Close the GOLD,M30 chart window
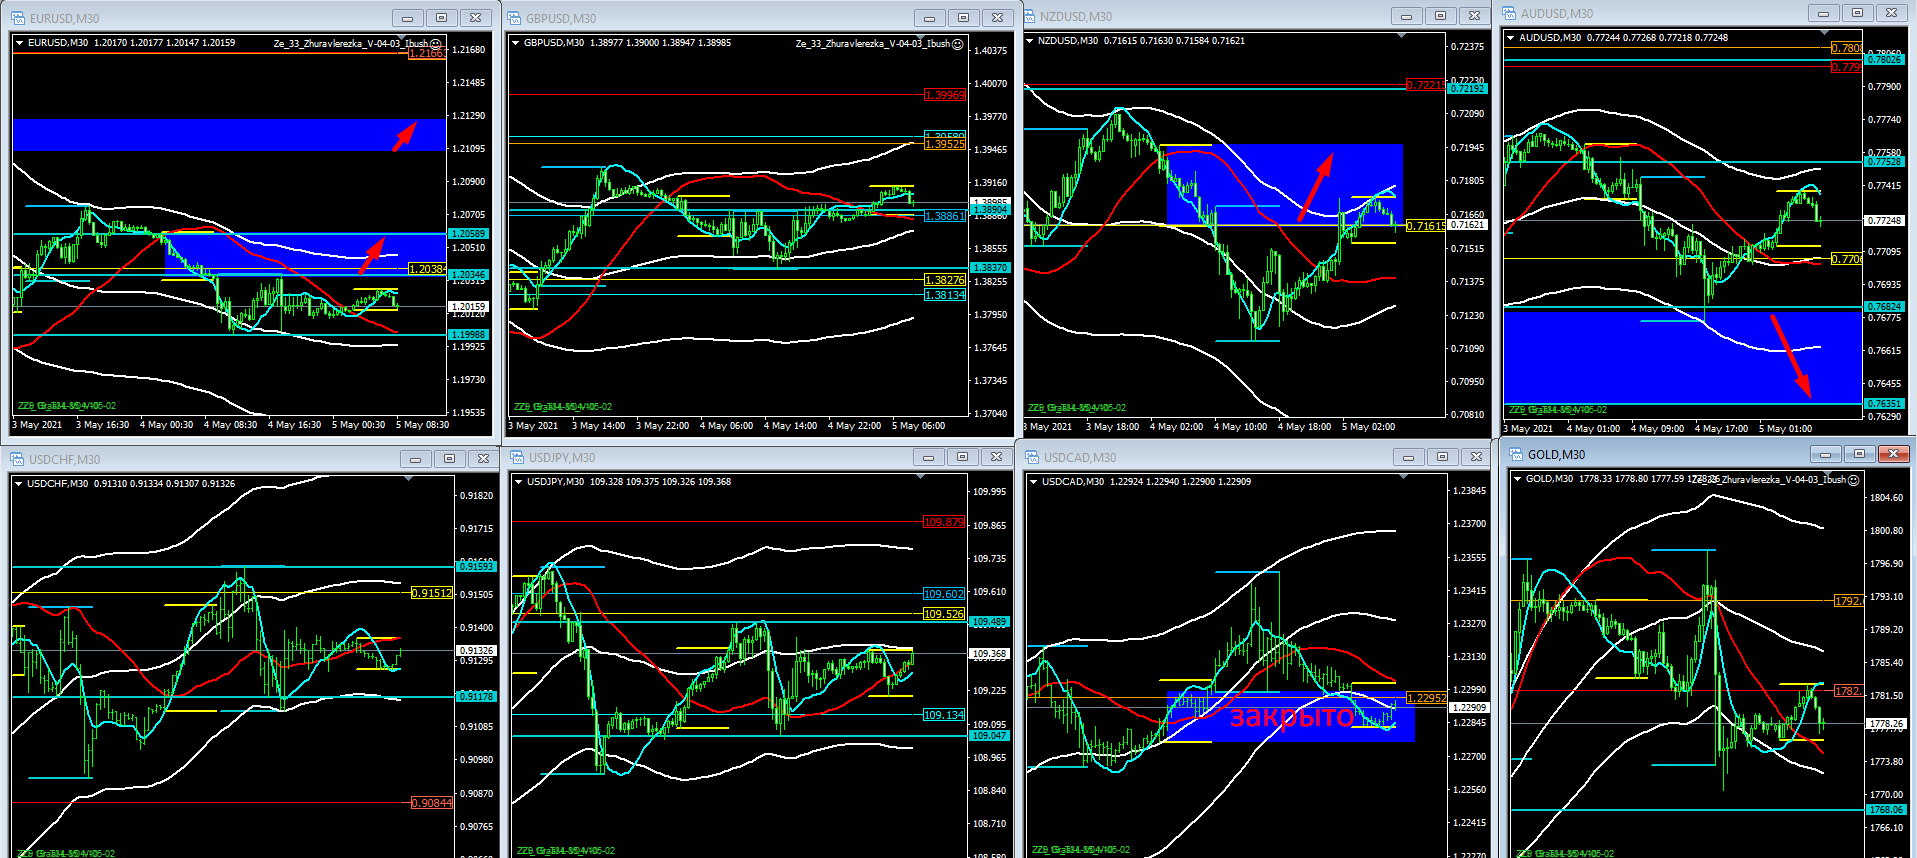This screenshot has width=1917, height=858. (x=1892, y=454)
